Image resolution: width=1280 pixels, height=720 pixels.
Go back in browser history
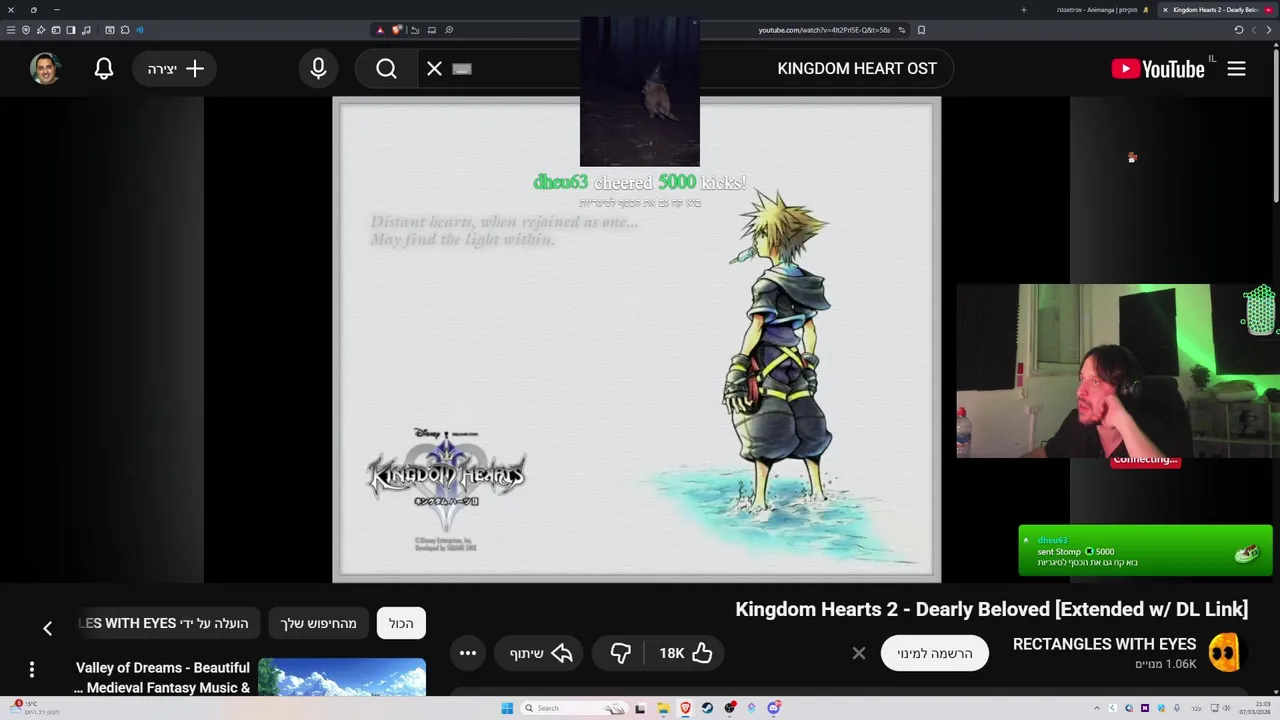(1268, 30)
